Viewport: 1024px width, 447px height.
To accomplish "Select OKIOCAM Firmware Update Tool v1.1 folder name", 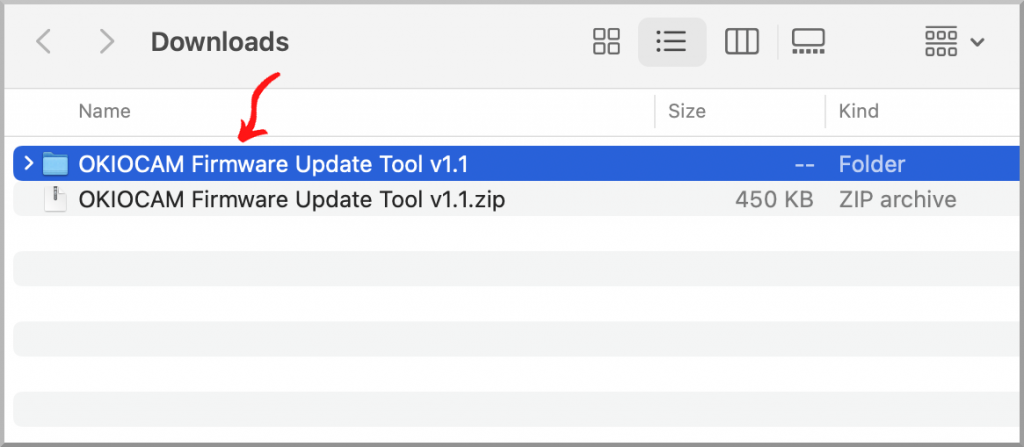I will coord(273,163).
